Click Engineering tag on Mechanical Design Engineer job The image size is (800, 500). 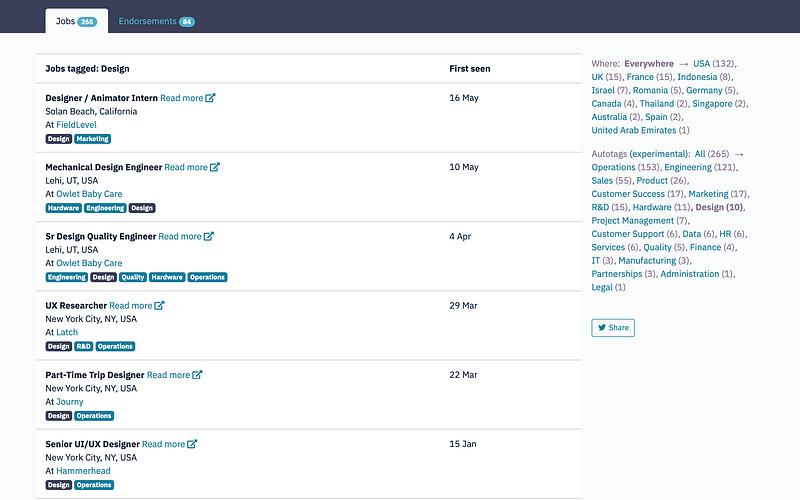[105, 208]
